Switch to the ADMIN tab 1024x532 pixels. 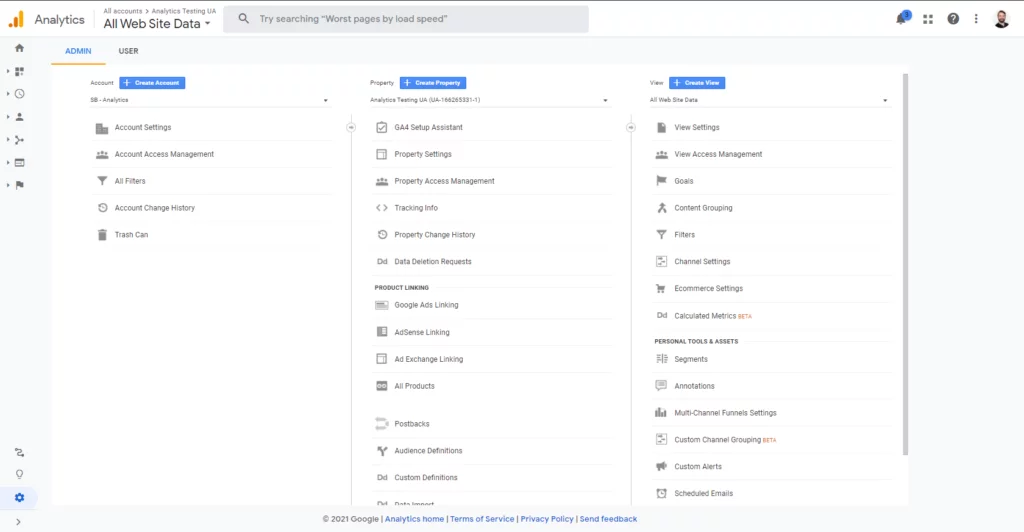click(78, 51)
